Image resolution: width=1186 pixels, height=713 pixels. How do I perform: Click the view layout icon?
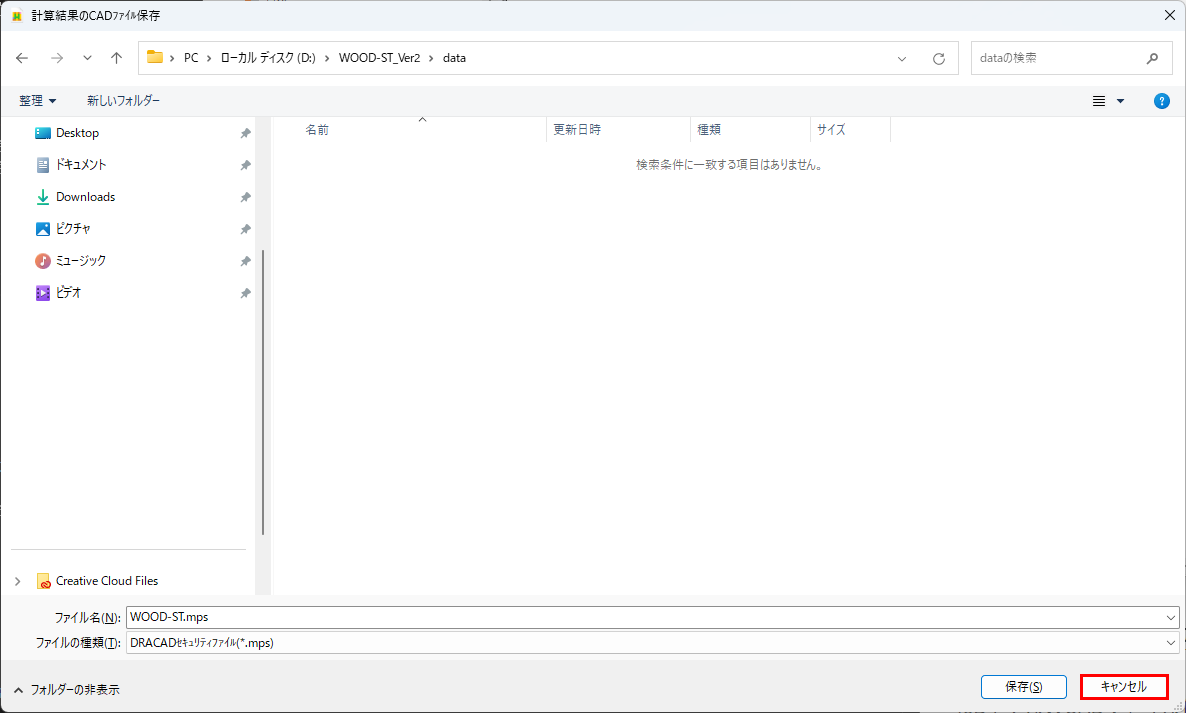pos(1099,101)
